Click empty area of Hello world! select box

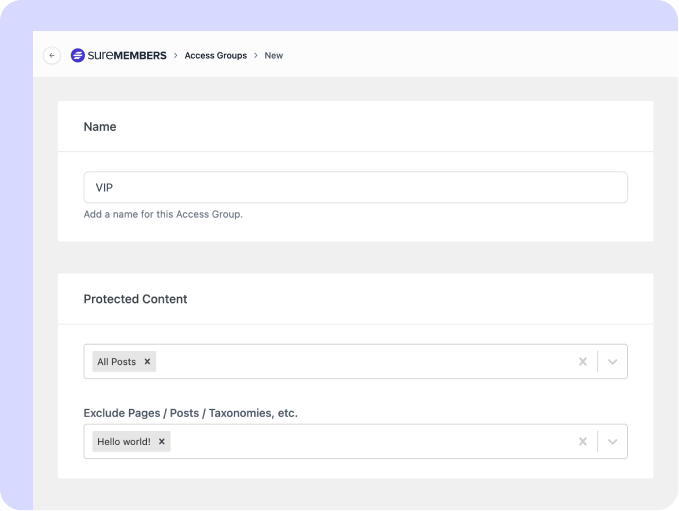coord(372,442)
